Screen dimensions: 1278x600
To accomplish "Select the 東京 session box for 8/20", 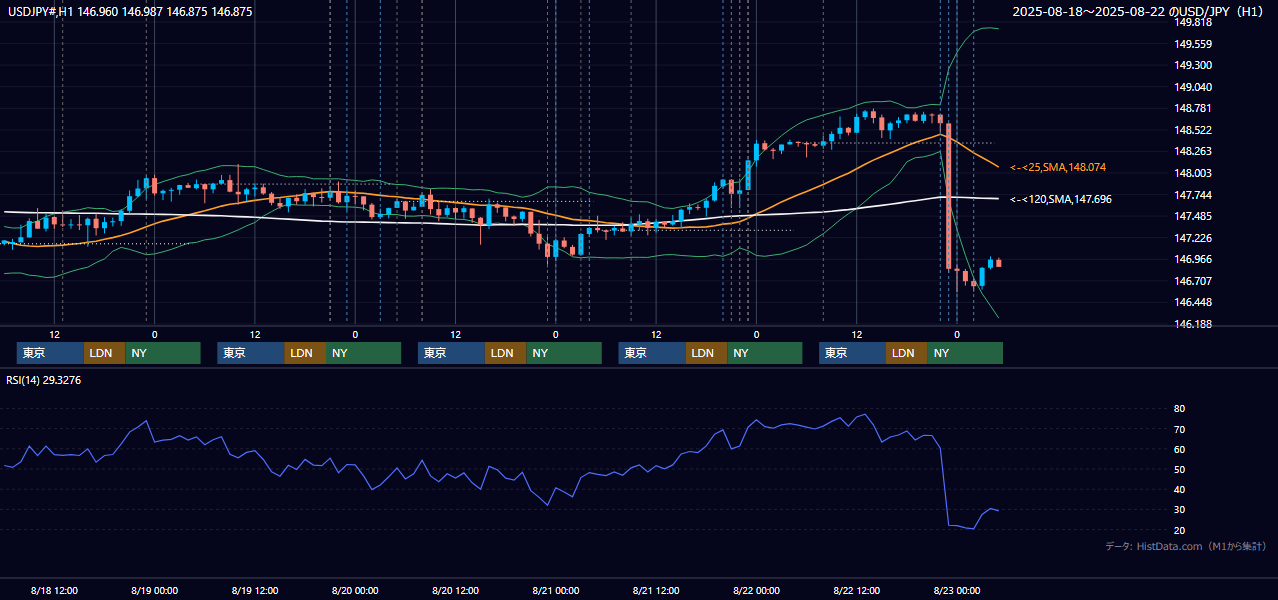I will (x=451, y=353).
